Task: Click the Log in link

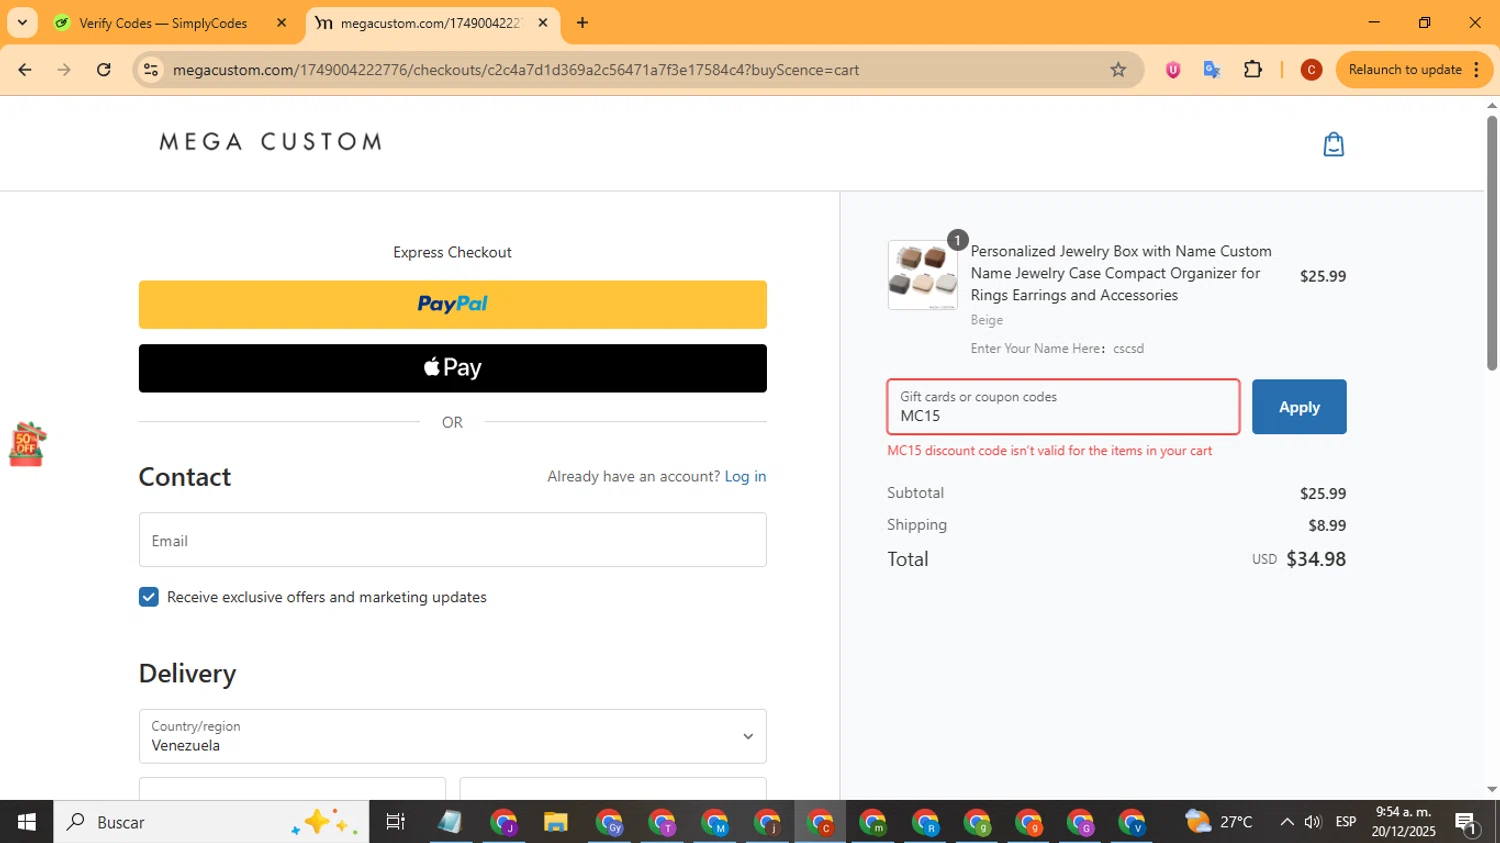Action: [x=745, y=476]
